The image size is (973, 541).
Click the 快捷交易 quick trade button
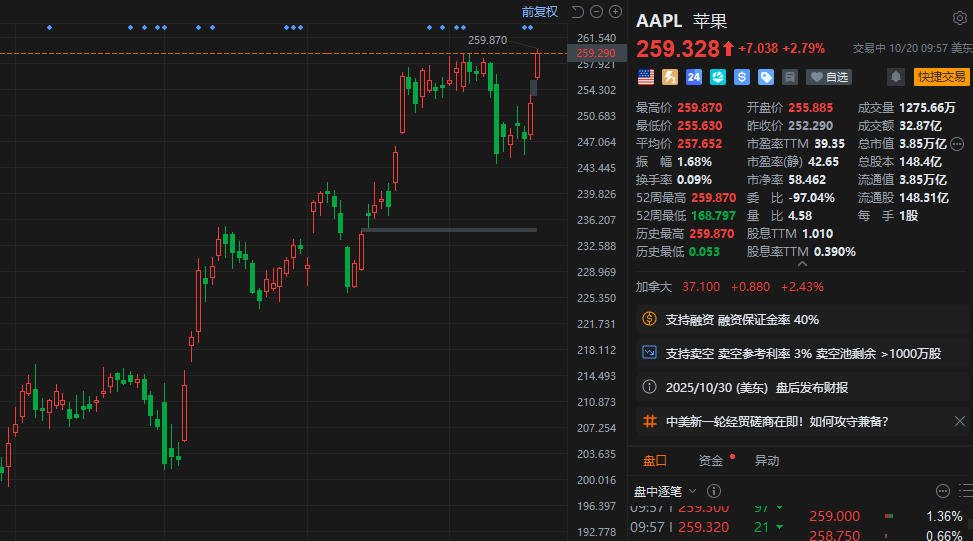point(942,76)
